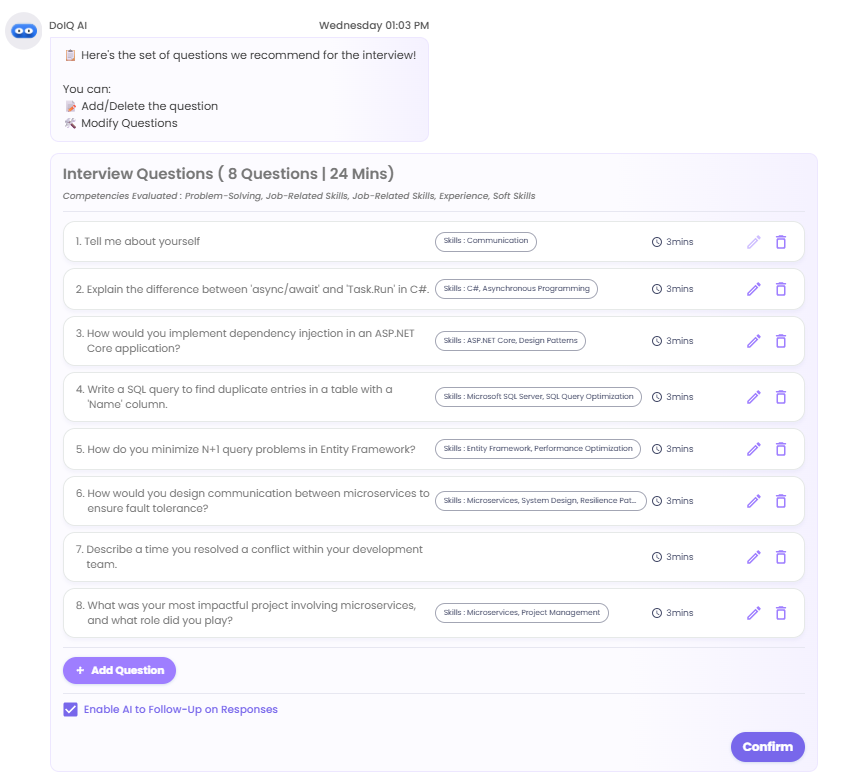
Task: Click the pencil icon for dependency injection question
Action: 754,341
